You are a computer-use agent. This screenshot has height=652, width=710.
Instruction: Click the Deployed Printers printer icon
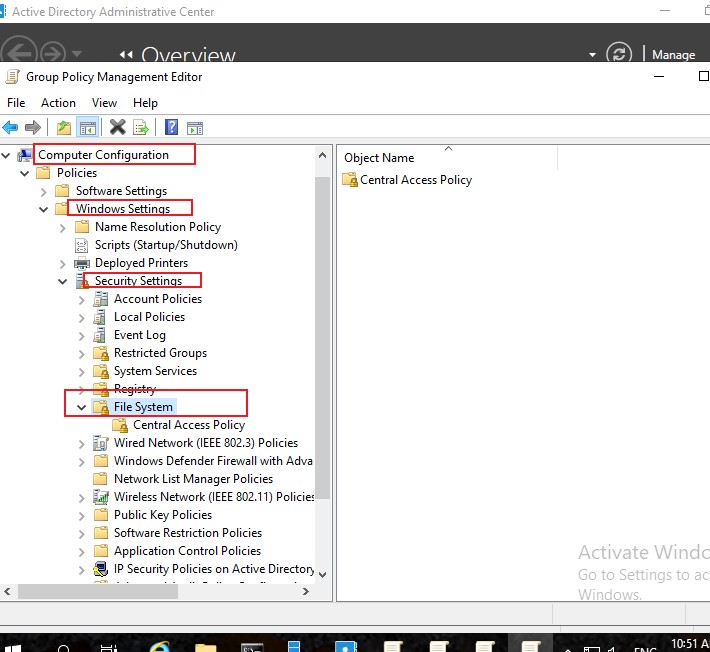tap(82, 263)
